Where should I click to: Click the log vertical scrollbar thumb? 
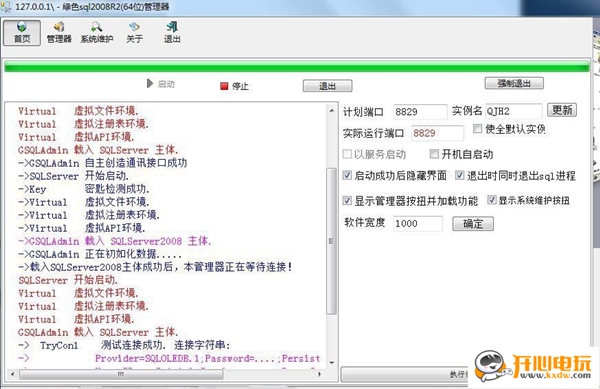coord(331,241)
